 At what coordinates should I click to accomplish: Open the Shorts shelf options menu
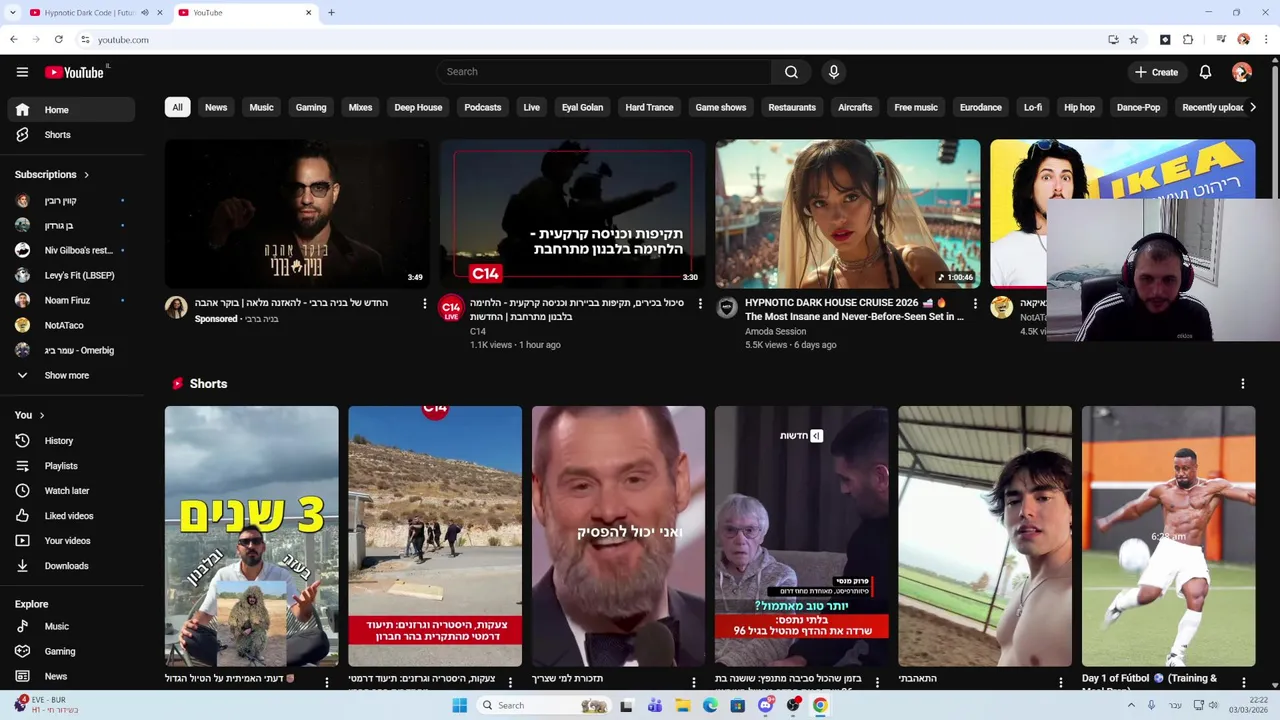pos(1243,384)
